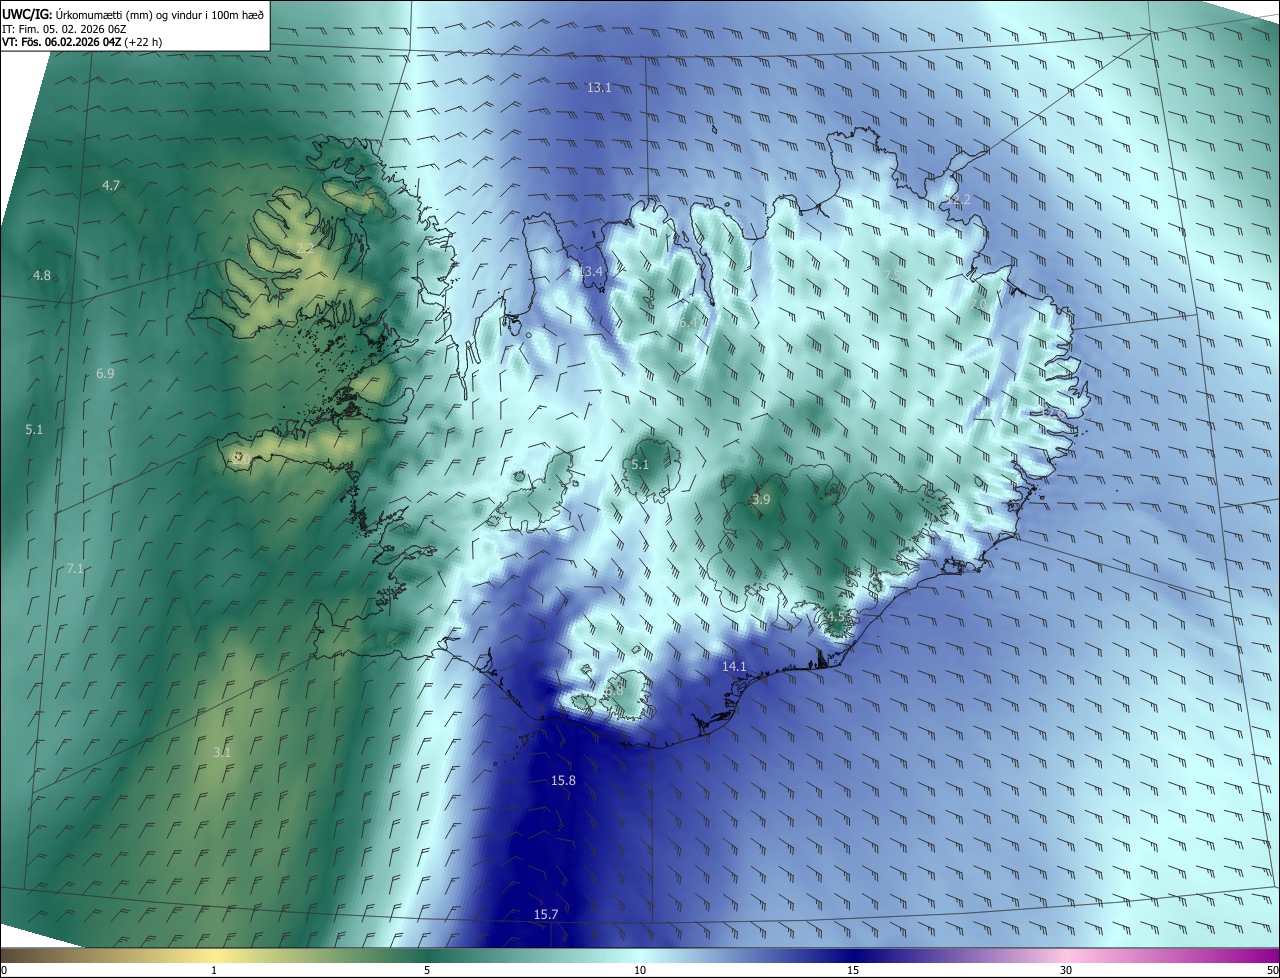This screenshot has height=978, width=1280.
Task: Click the 13.4 value at the northern fjord
Action: (590, 272)
